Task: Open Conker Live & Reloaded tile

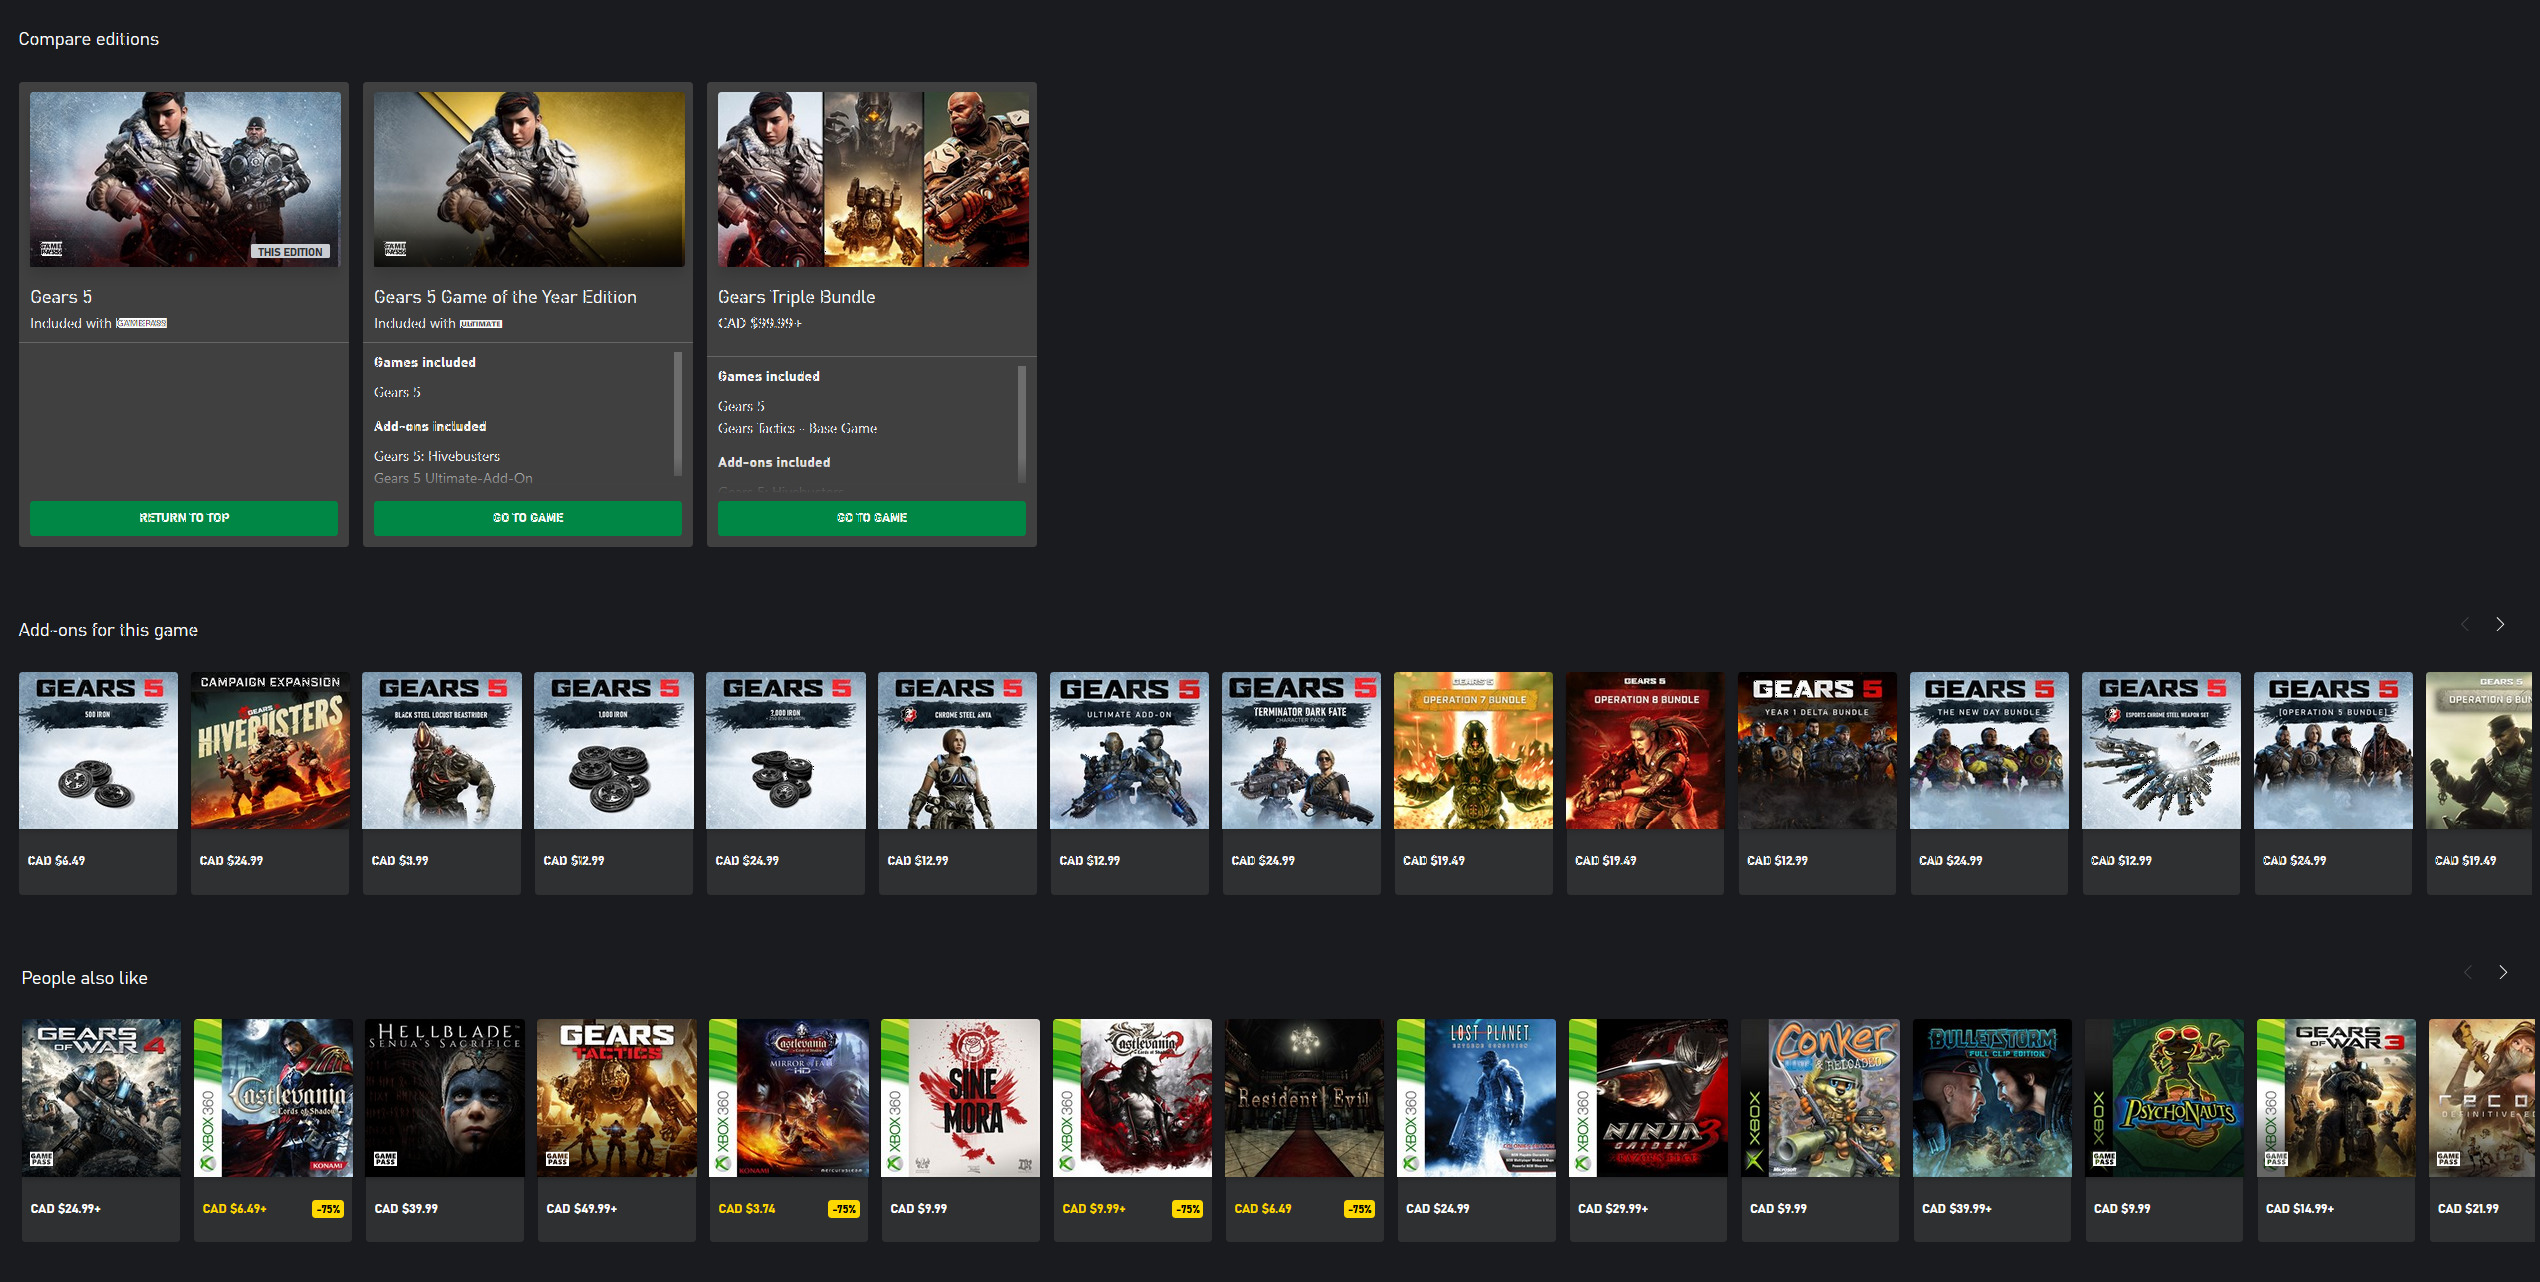Action: click(x=1821, y=1130)
